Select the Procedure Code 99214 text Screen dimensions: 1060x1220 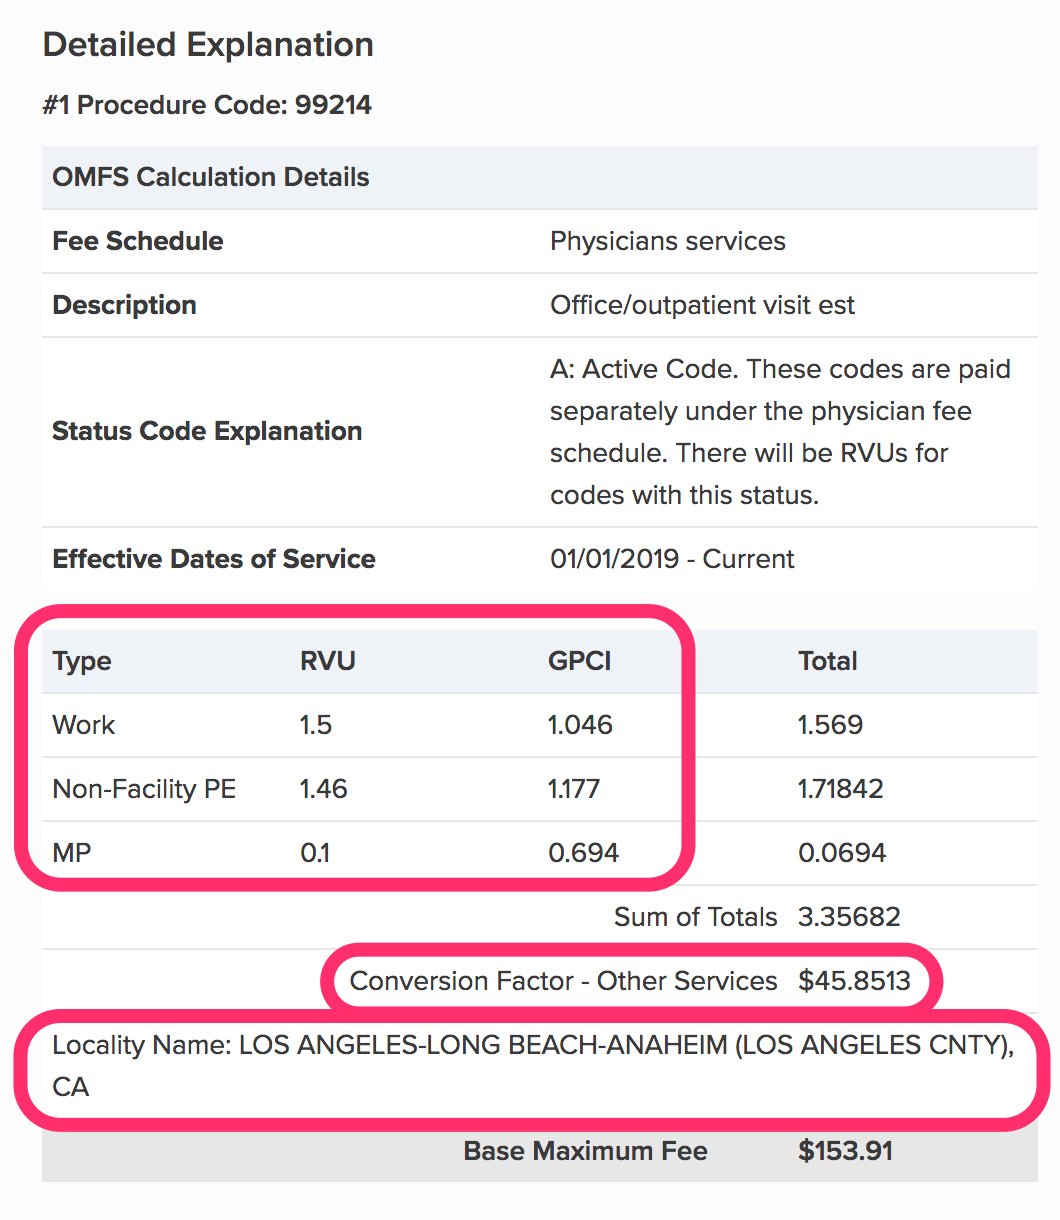click(x=207, y=105)
